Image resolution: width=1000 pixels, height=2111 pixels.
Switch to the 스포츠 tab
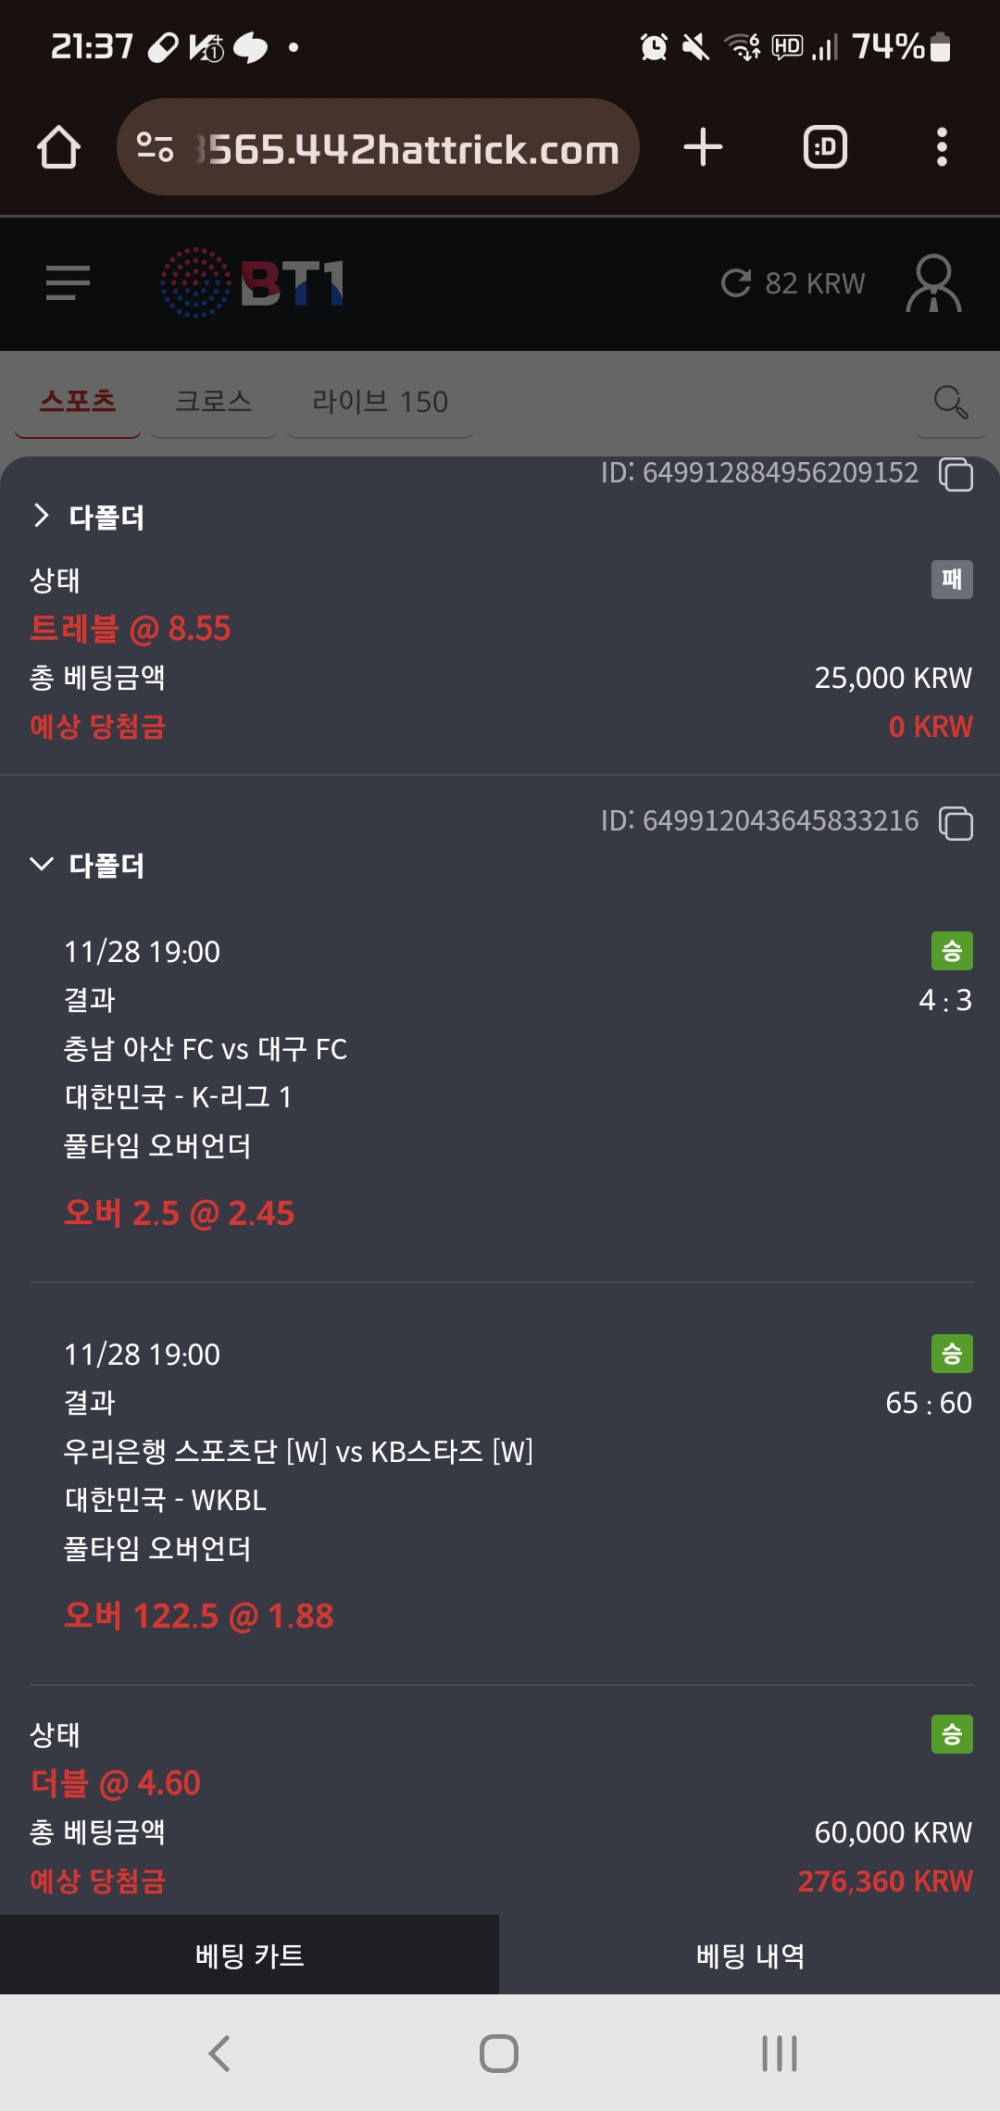click(78, 402)
